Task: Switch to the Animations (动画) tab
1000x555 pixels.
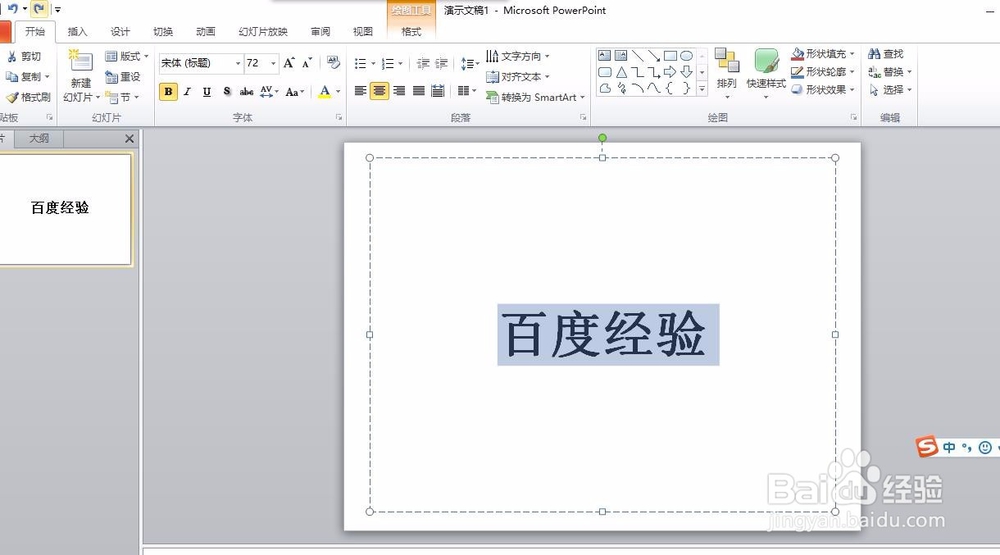Action: pos(205,31)
